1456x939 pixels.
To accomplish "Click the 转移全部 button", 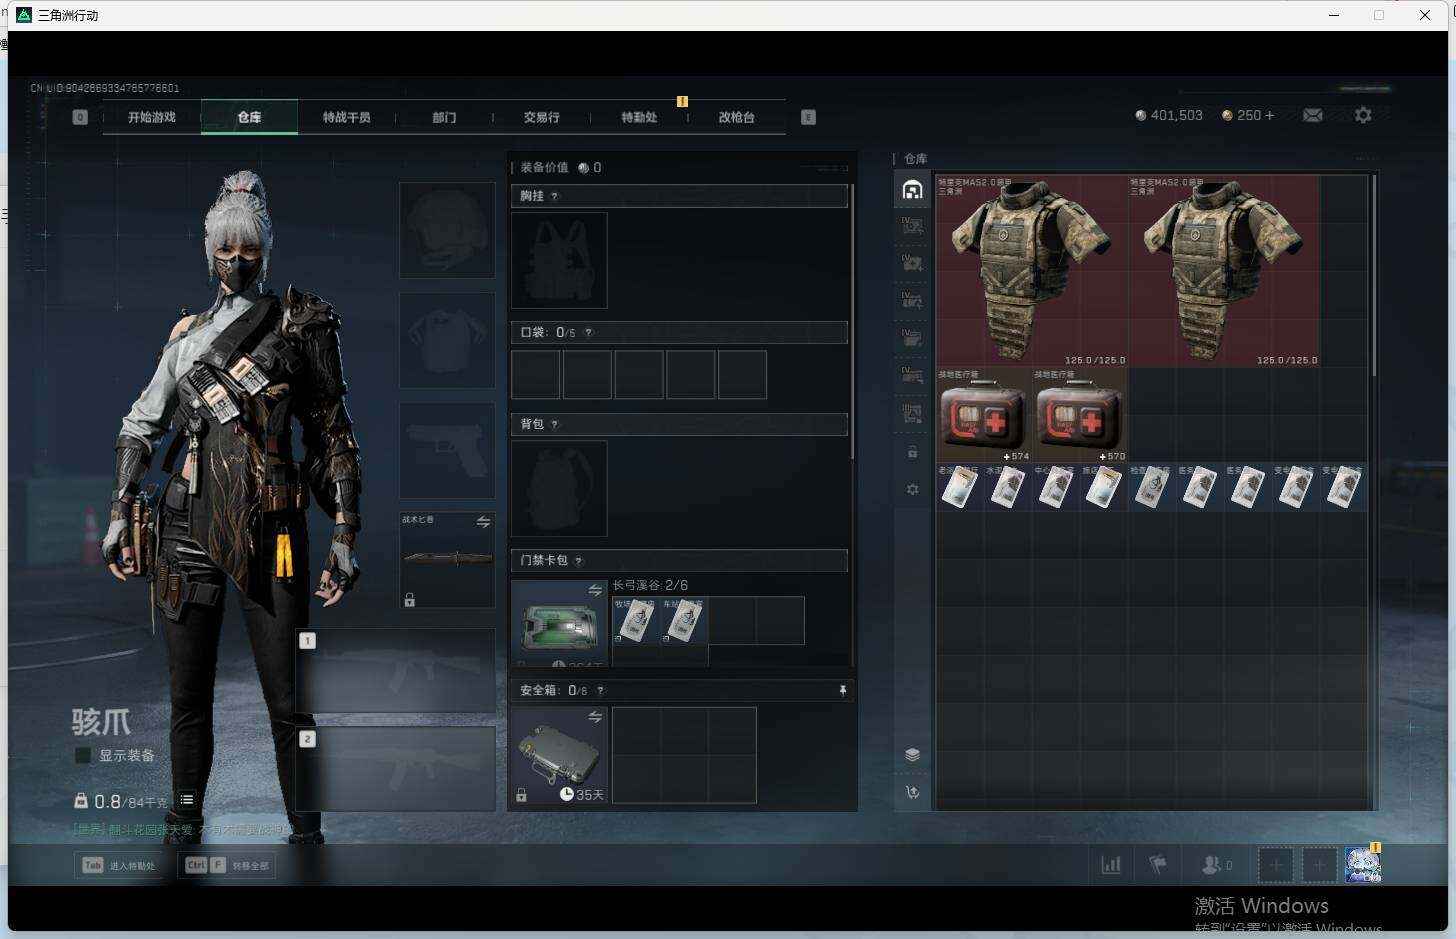I will pos(227,865).
